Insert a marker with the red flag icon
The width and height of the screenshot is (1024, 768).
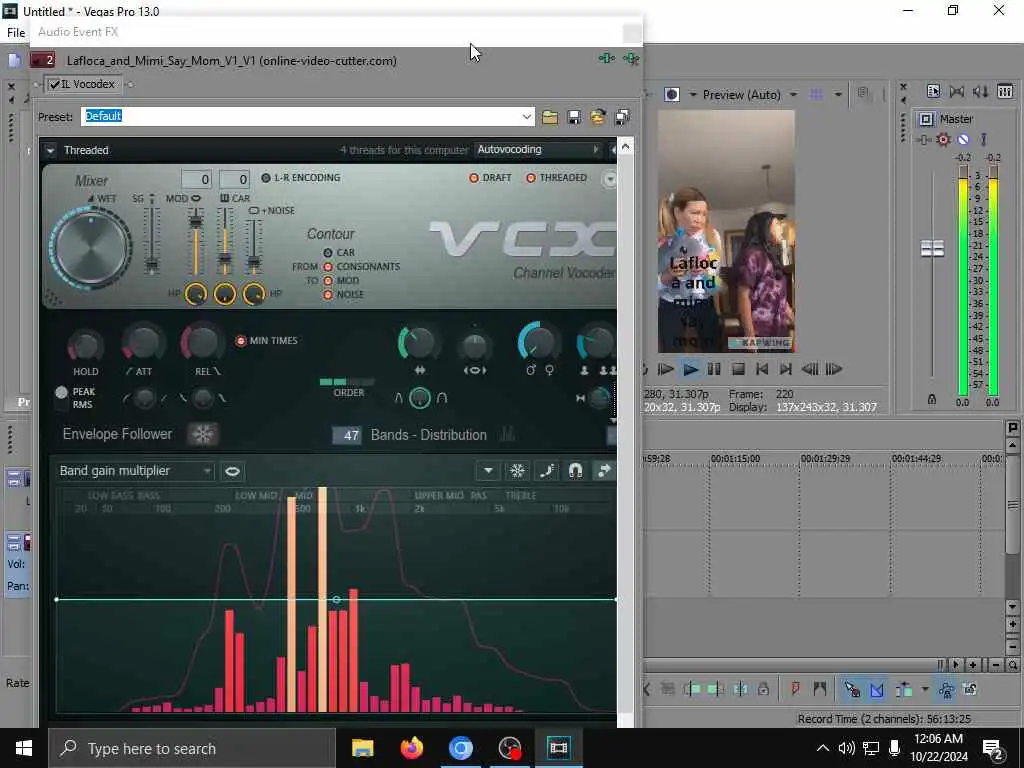point(795,689)
